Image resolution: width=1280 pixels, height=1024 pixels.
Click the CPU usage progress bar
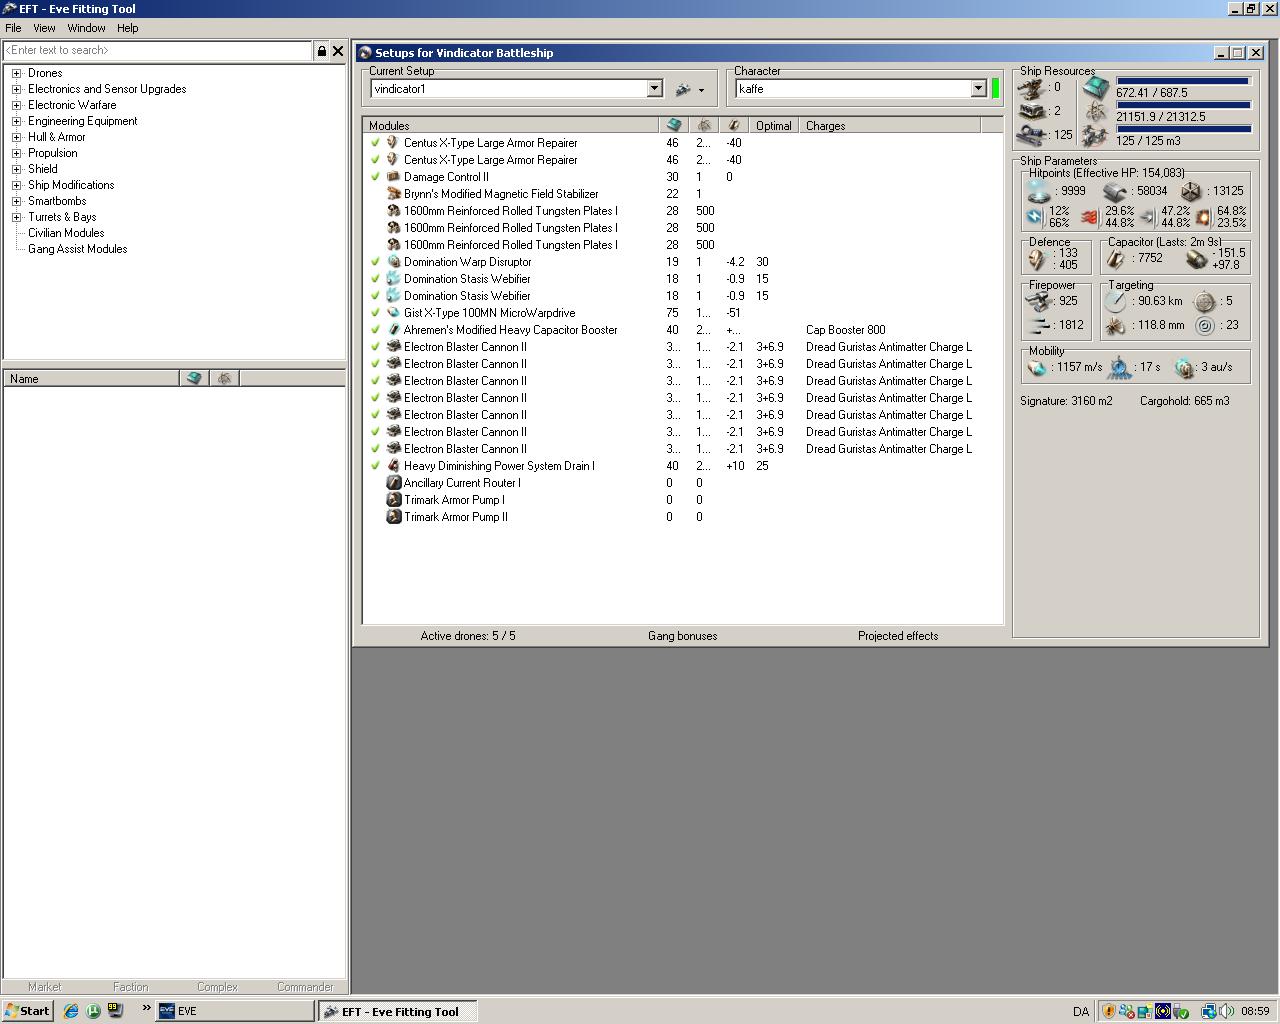pos(1182,81)
